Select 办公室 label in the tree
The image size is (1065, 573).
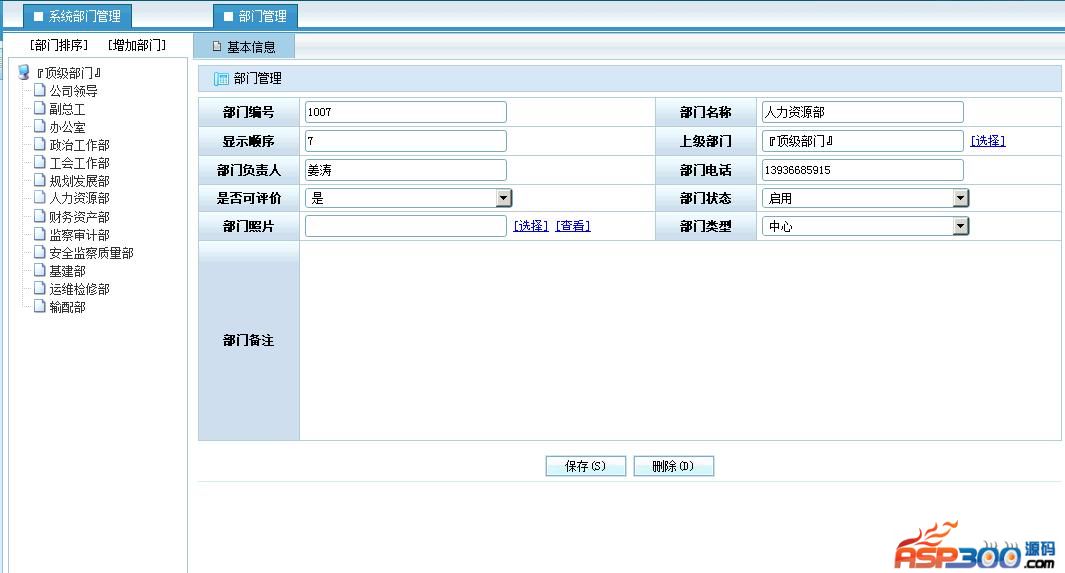pos(67,127)
